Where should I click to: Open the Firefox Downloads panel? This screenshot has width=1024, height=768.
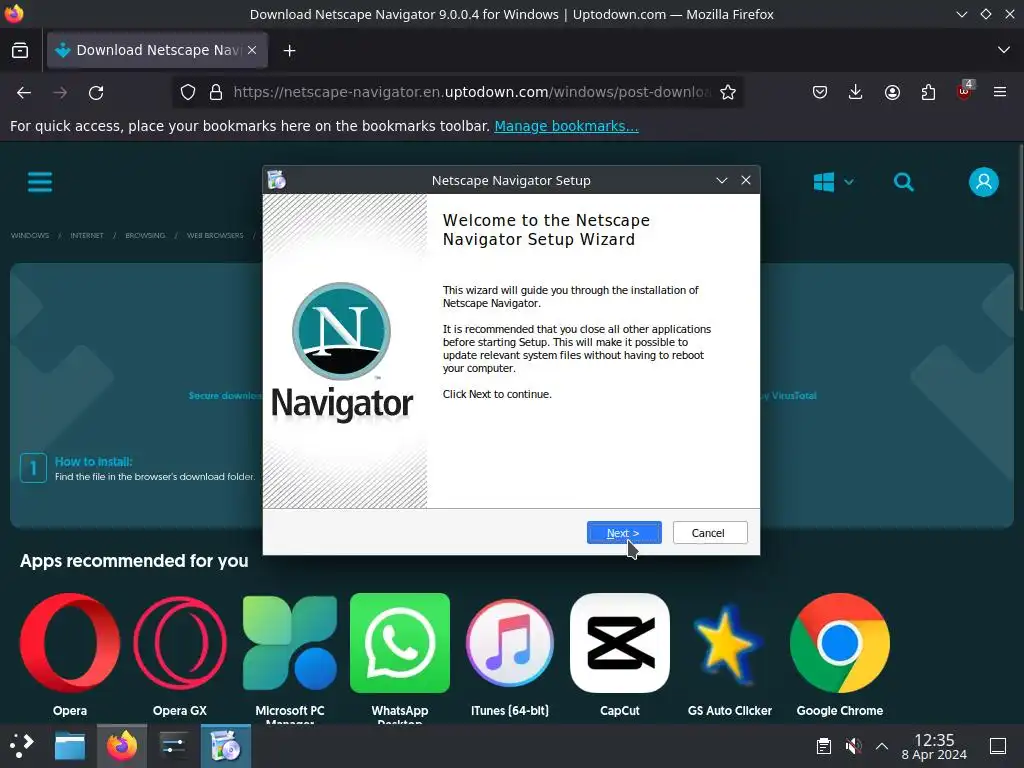(856, 93)
